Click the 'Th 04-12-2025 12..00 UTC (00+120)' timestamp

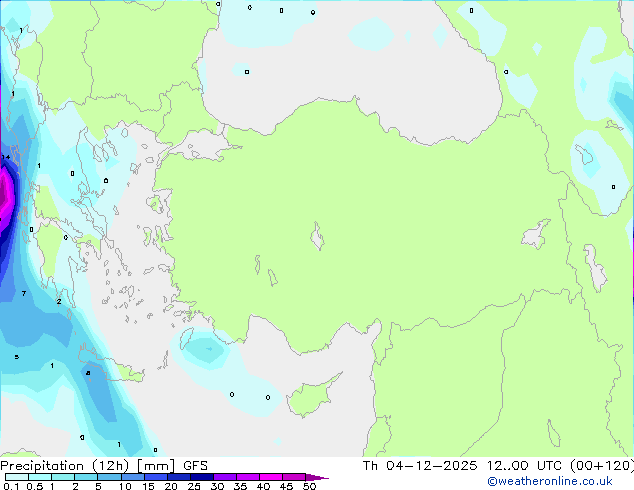[498, 466]
